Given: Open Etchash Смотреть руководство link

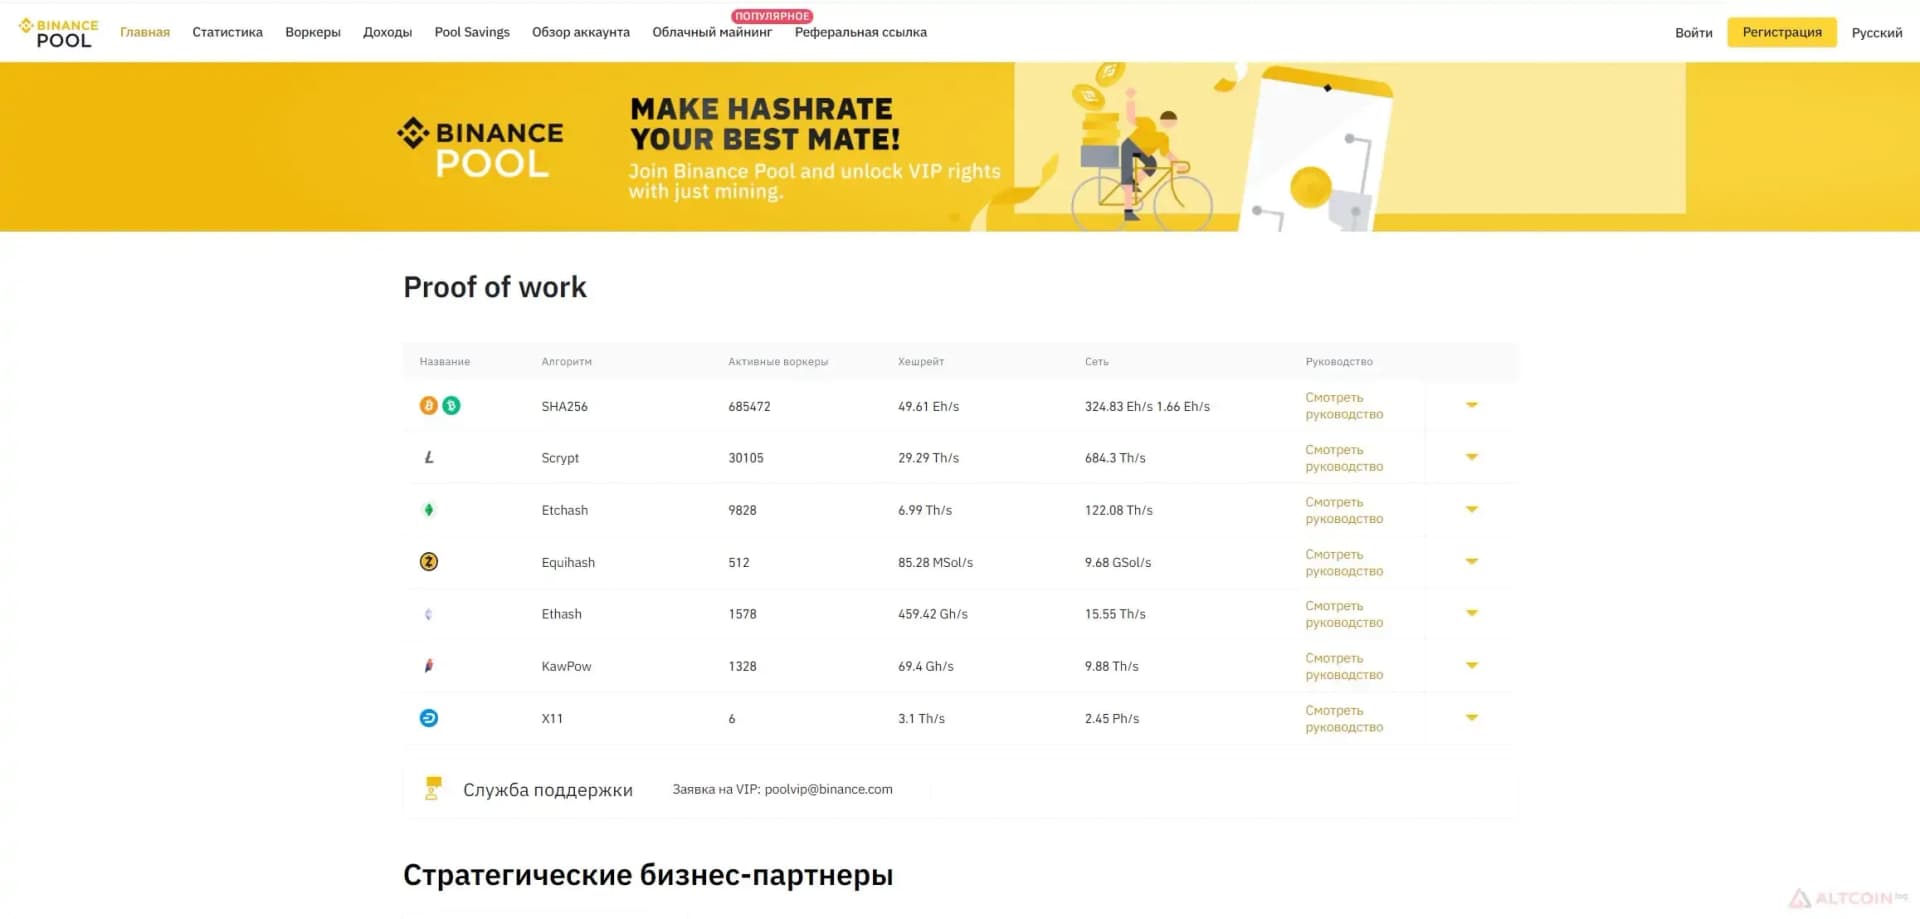Looking at the screenshot, I should tap(1344, 510).
